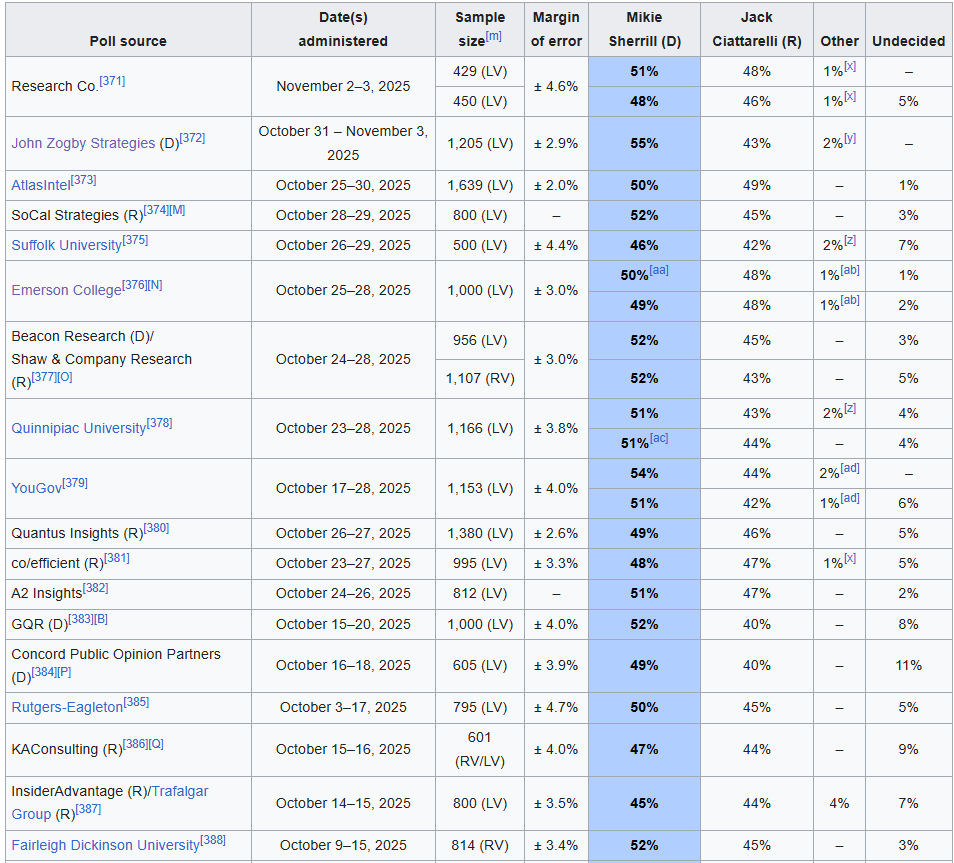The height and width of the screenshot is (863, 954).
Task: Open citation 385 beside Rutgers-Eagleton
Action: (x=136, y=702)
